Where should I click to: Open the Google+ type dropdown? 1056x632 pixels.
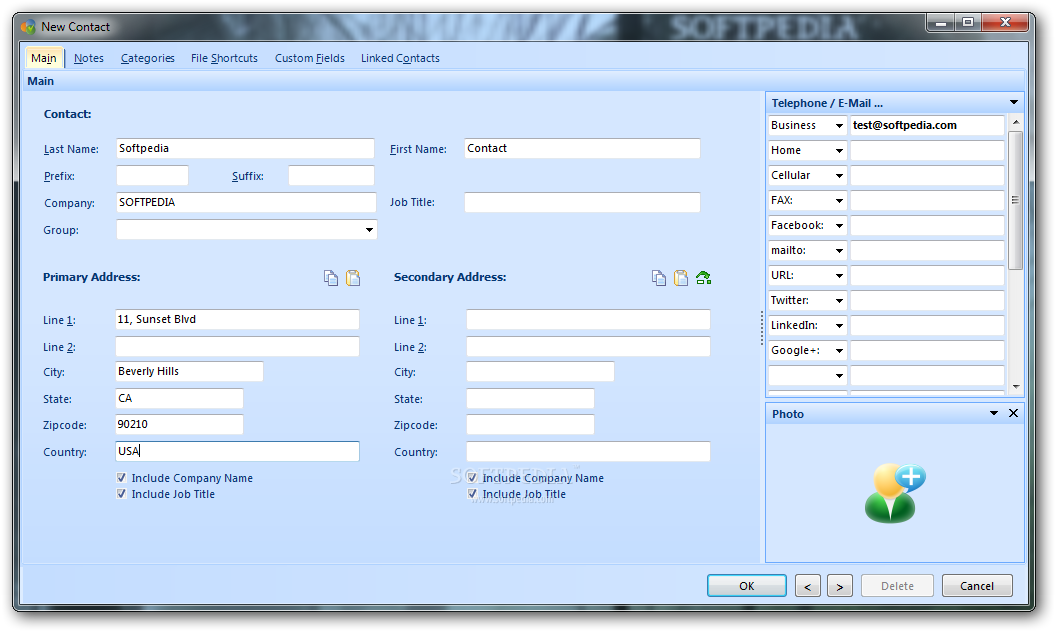coord(839,350)
